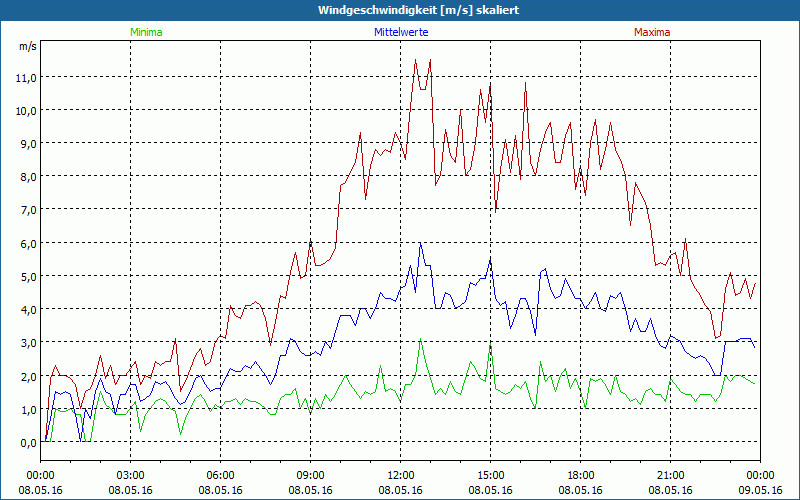This screenshot has height=500, width=800.
Task: Click the 12:00 time axis label
Action: coord(401,476)
